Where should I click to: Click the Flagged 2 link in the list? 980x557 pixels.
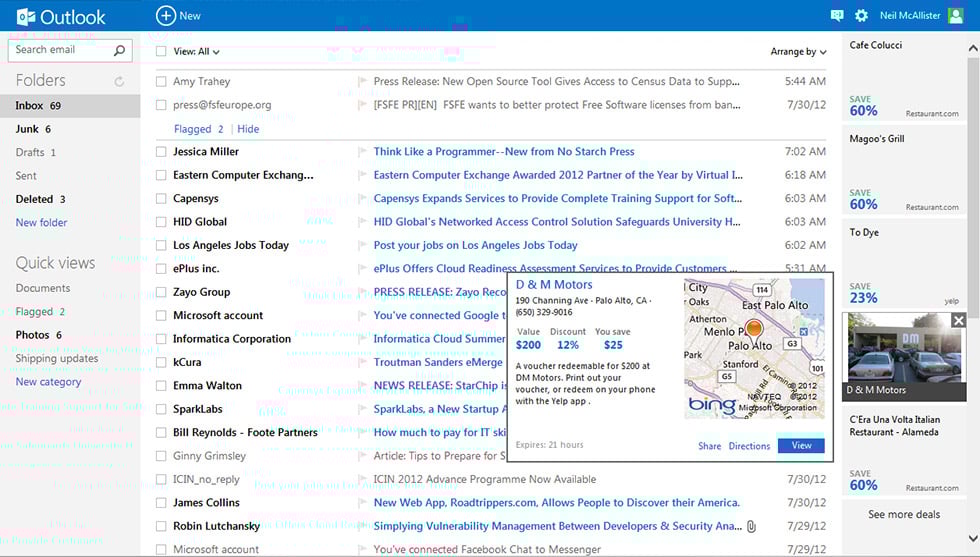coord(199,129)
